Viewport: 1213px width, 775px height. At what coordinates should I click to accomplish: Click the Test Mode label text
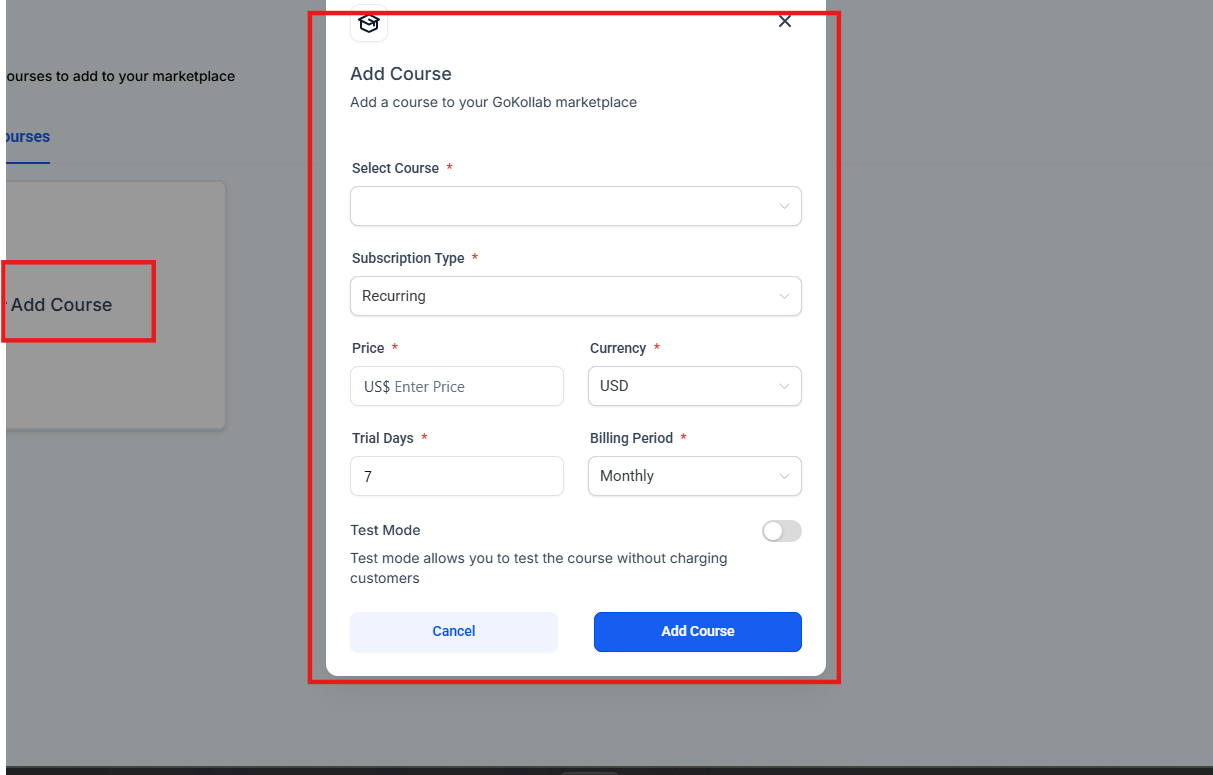pyautogui.click(x=385, y=530)
